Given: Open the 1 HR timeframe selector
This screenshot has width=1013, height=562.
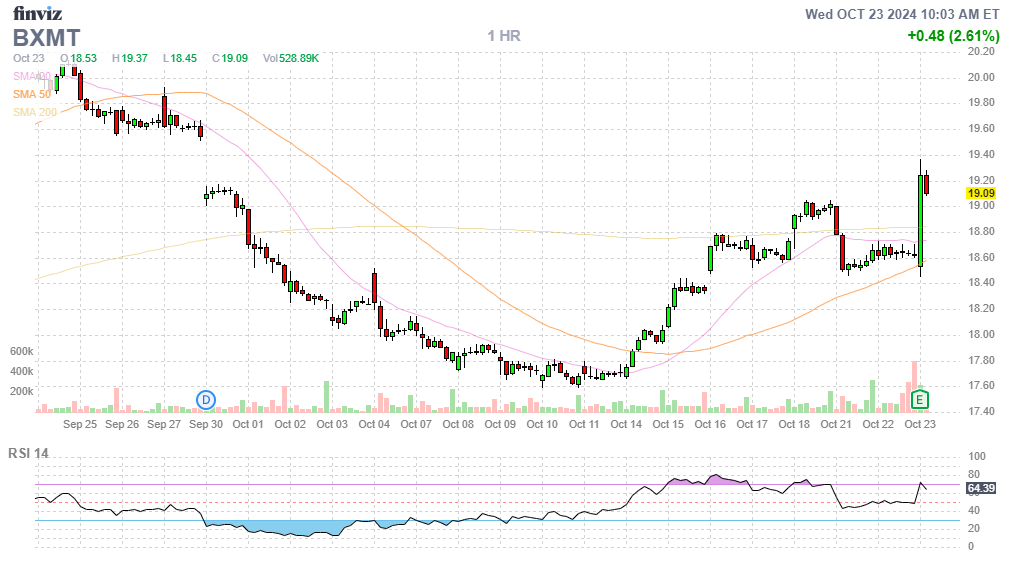Looking at the screenshot, I should click(x=504, y=36).
